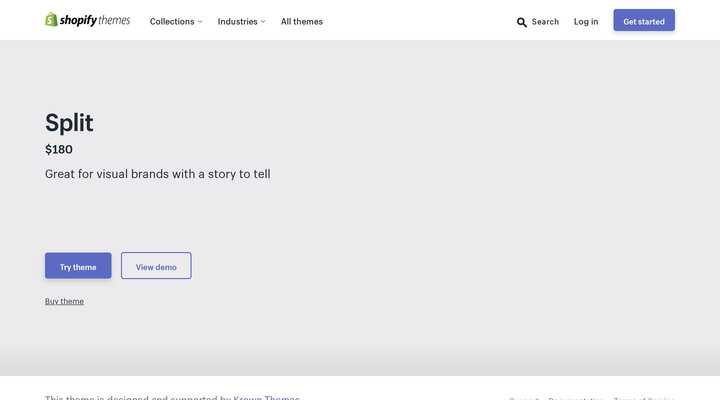Viewport: 720px width, 400px height.
Task: Click the "shopify themes" wordmark text
Action: coord(95,20)
